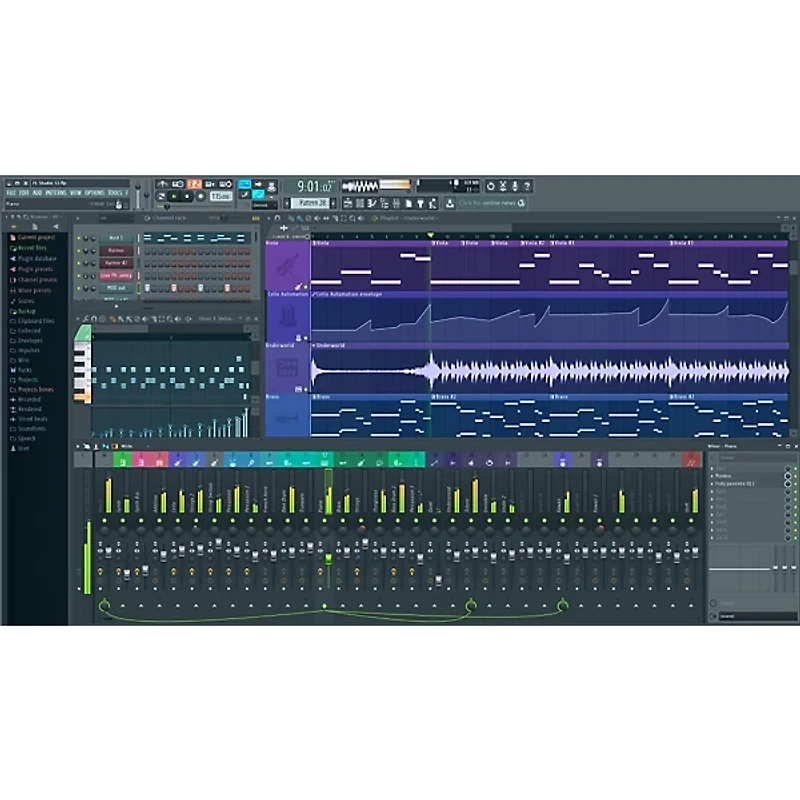Select the slip editing tool in the Playlist toolbar
Viewport: 800px width, 800px height.
pos(325,218)
